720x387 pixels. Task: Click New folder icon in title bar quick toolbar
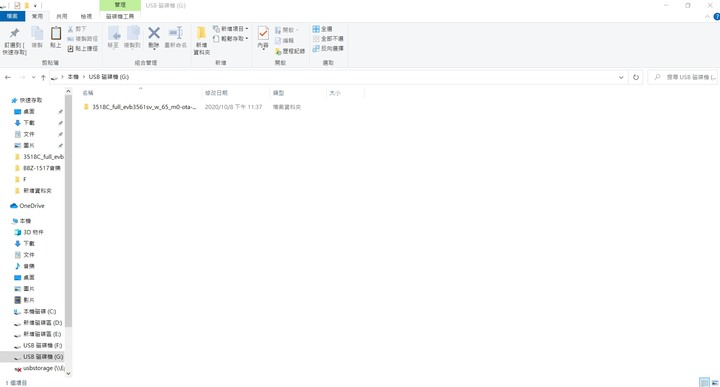(x=27, y=6)
